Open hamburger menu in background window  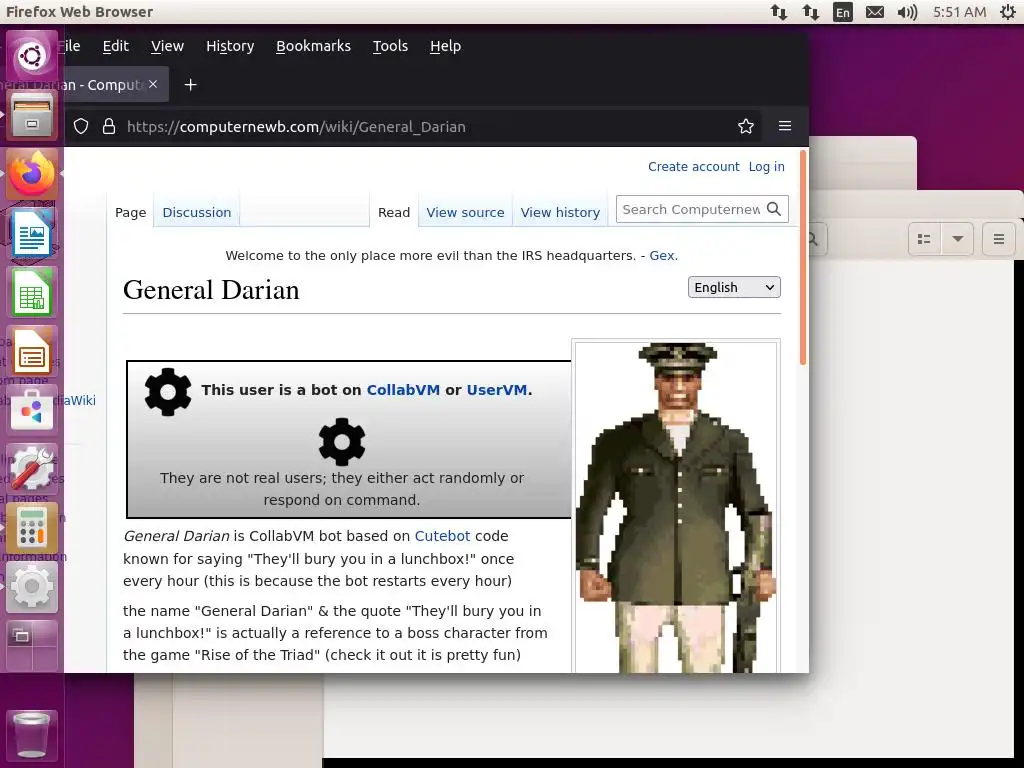click(x=999, y=239)
